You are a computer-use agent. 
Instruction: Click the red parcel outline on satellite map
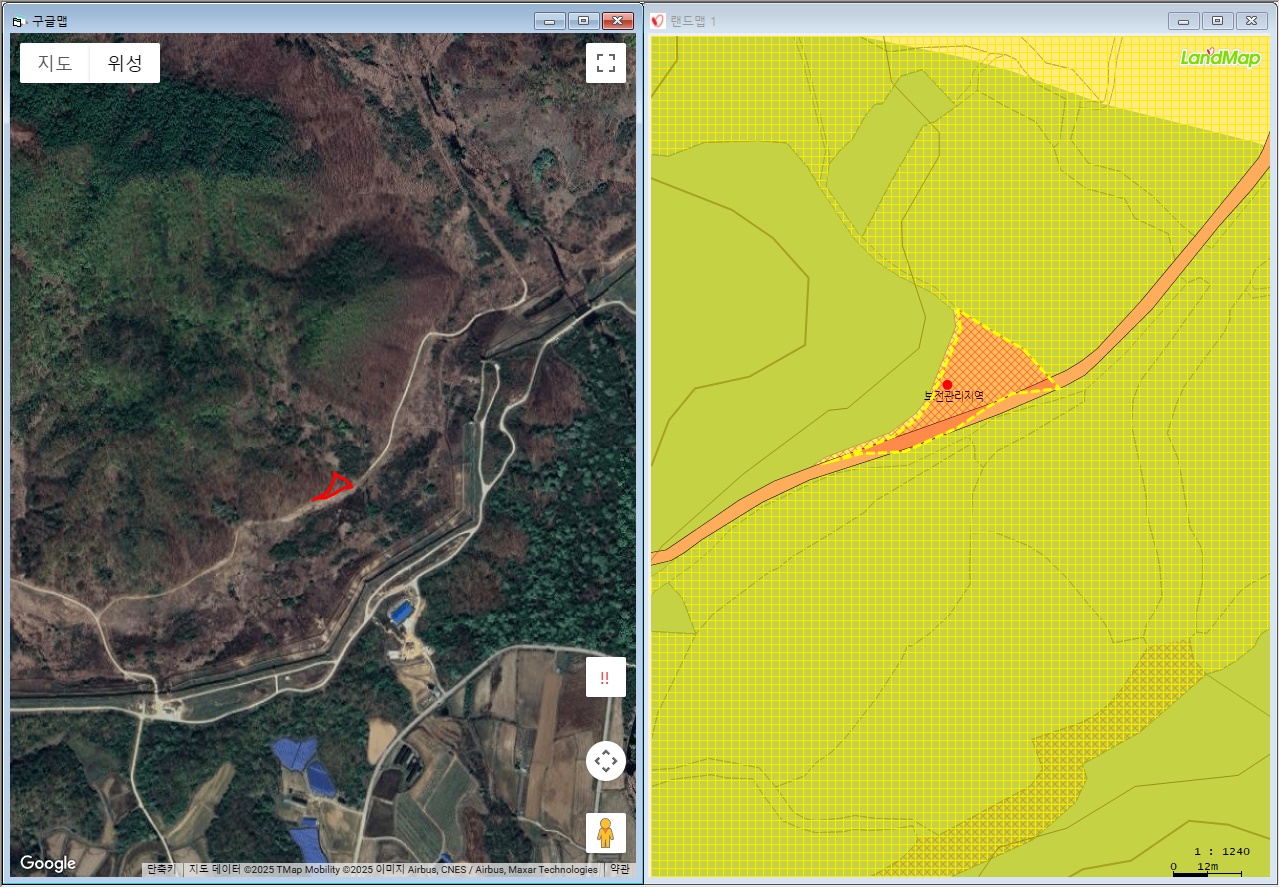click(x=333, y=487)
